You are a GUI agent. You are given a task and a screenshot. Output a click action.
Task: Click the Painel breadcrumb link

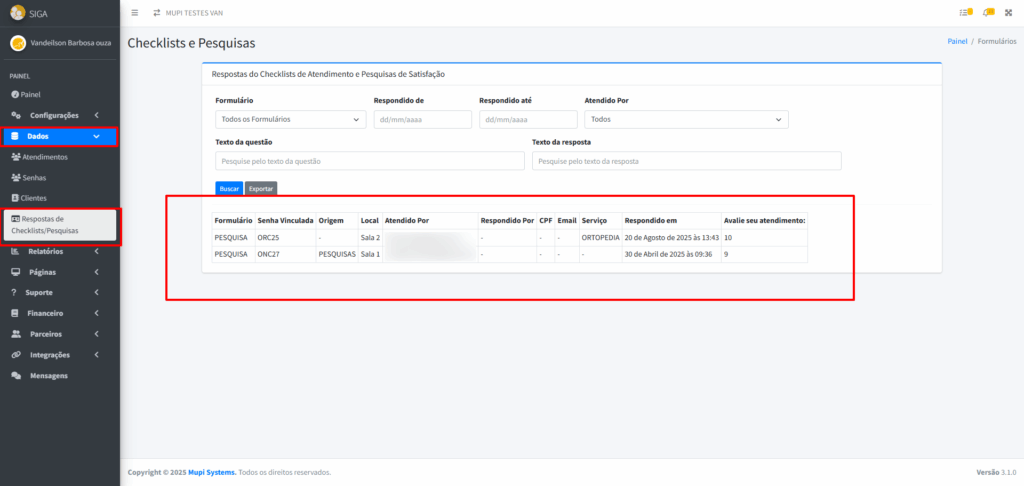point(957,42)
